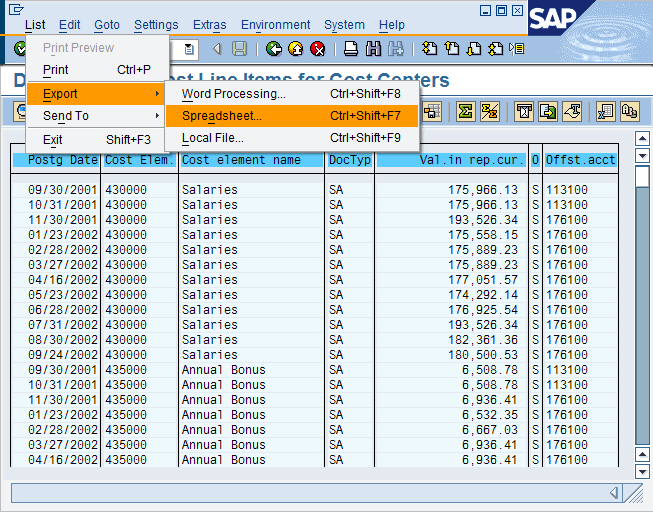653x512 pixels.
Task: Click the green Sigma total icon
Action: coord(465,112)
